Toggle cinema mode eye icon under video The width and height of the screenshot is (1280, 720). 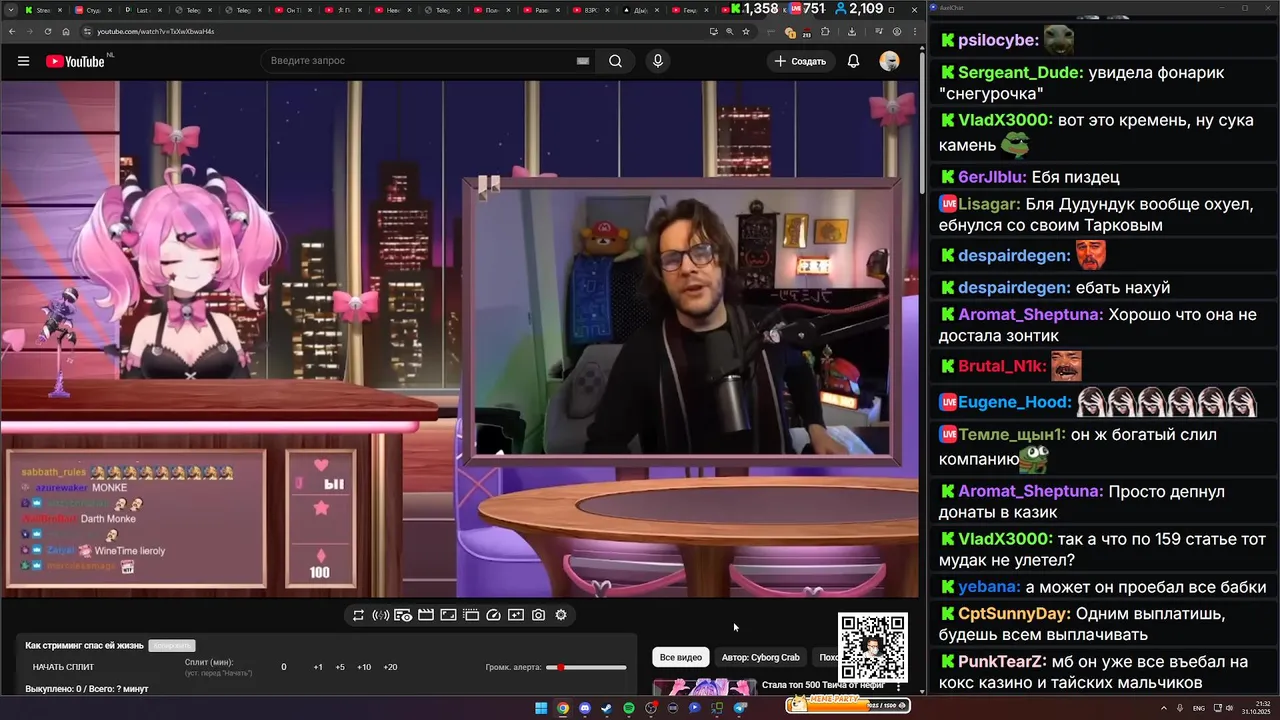(x=403, y=615)
